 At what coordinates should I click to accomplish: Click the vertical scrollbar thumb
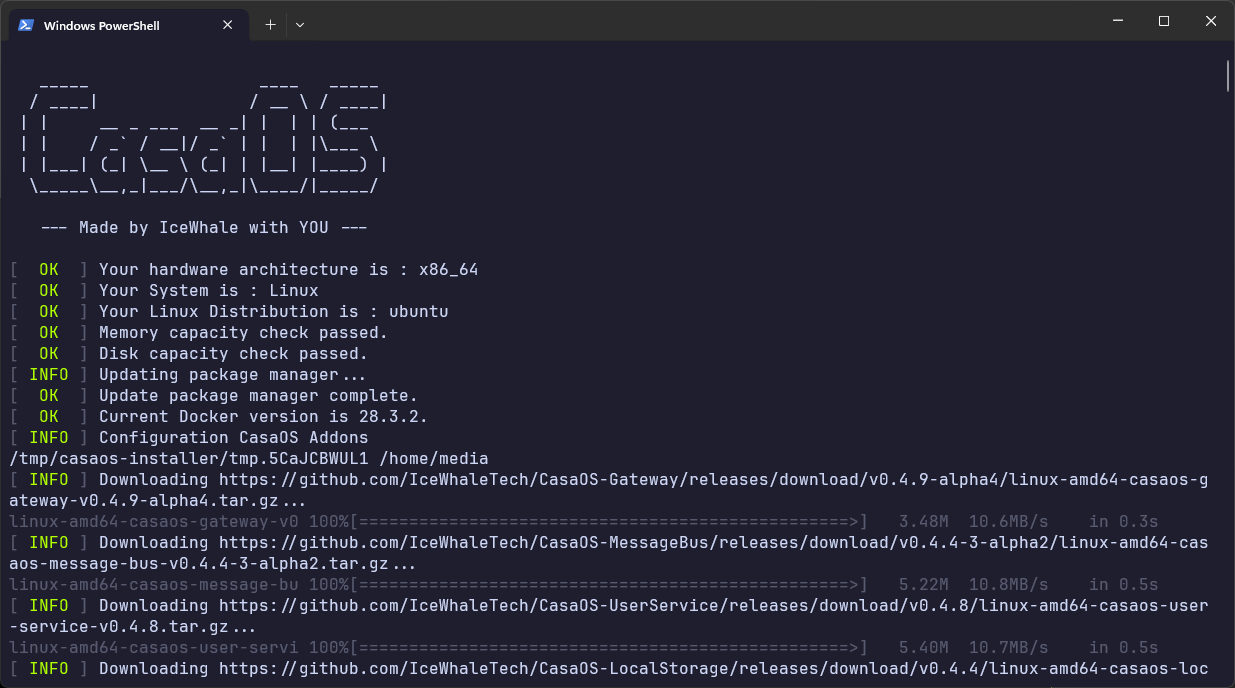pyautogui.click(x=1228, y=76)
